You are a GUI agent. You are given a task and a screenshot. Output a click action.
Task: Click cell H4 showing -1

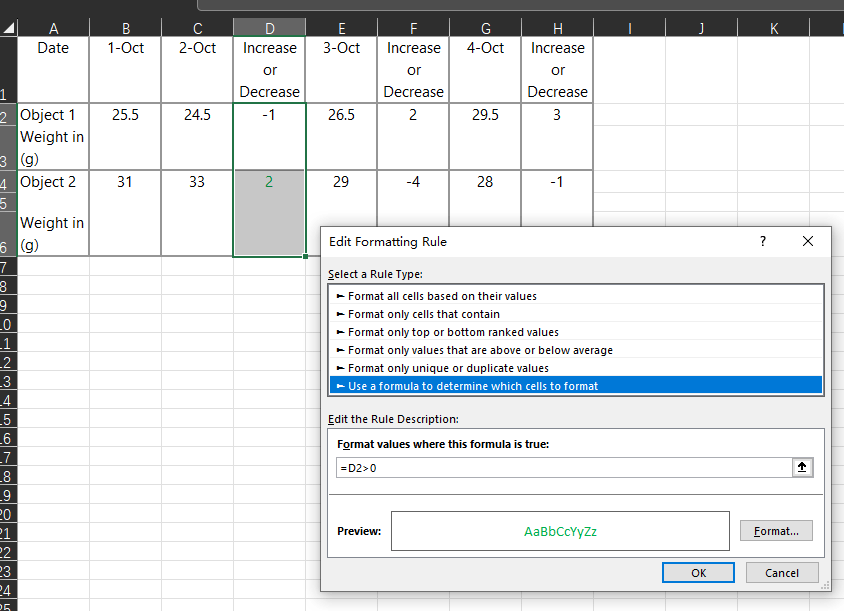point(558,198)
